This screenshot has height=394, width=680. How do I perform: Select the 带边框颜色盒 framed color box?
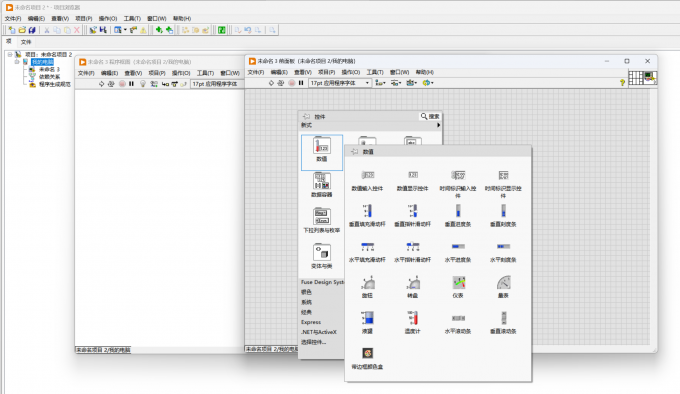(368, 353)
